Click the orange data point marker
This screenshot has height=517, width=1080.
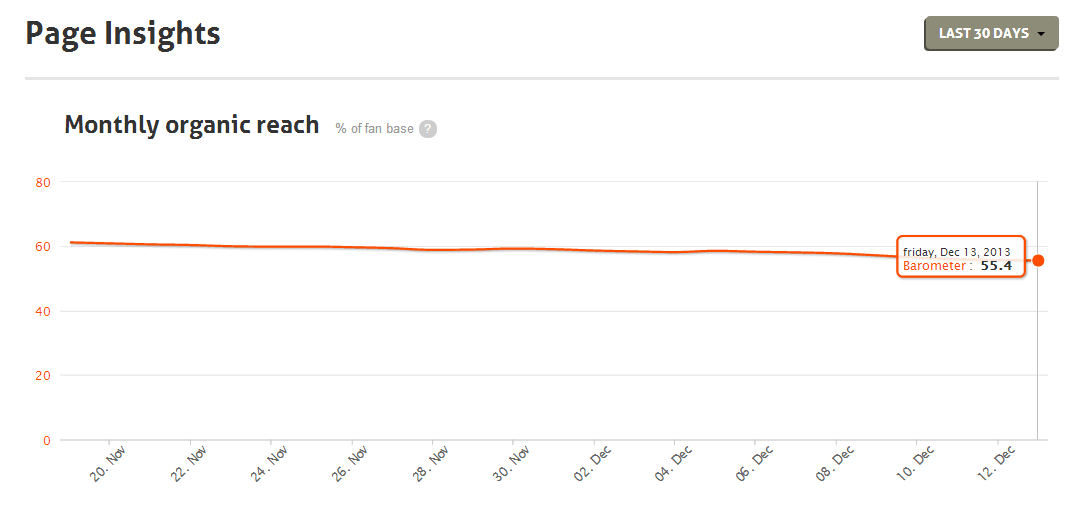(x=1038, y=261)
